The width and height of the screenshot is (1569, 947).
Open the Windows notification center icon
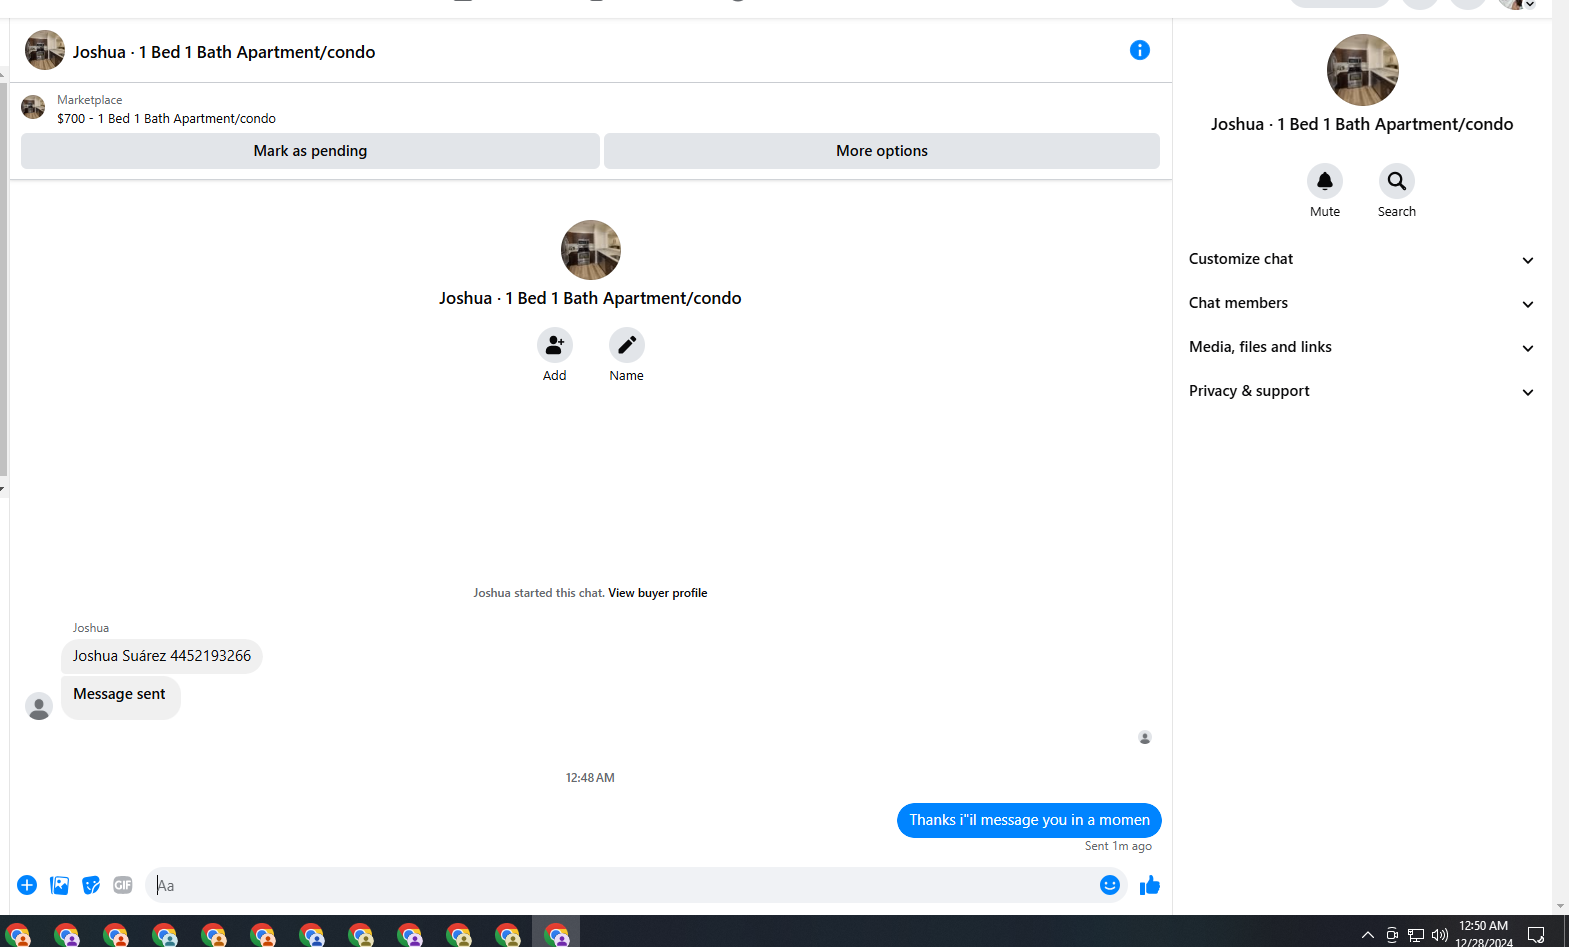tap(1536, 935)
